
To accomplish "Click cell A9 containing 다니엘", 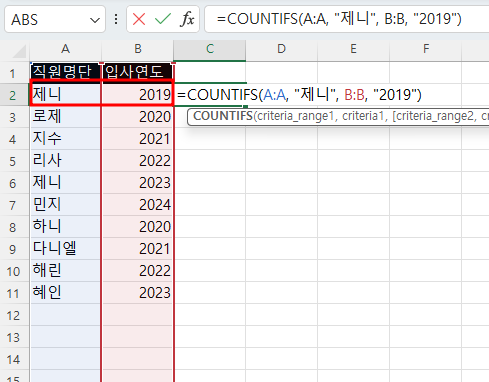I will click(x=65, y=249).
